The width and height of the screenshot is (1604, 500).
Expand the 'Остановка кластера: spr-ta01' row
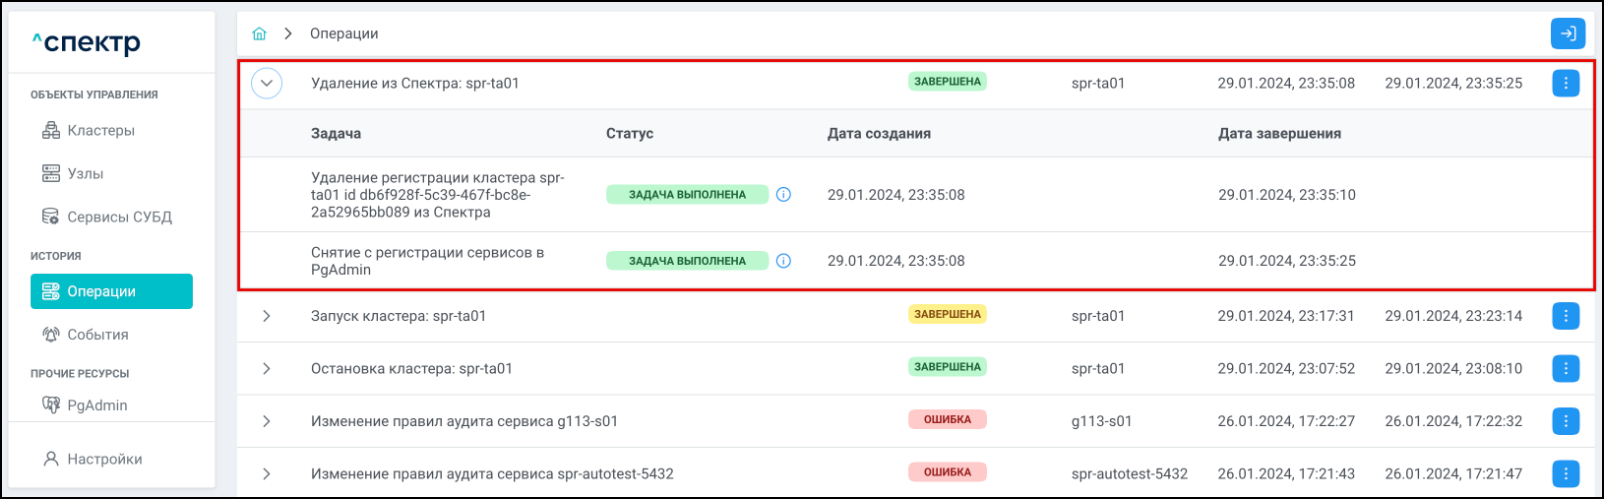click(x=267, y=369)
